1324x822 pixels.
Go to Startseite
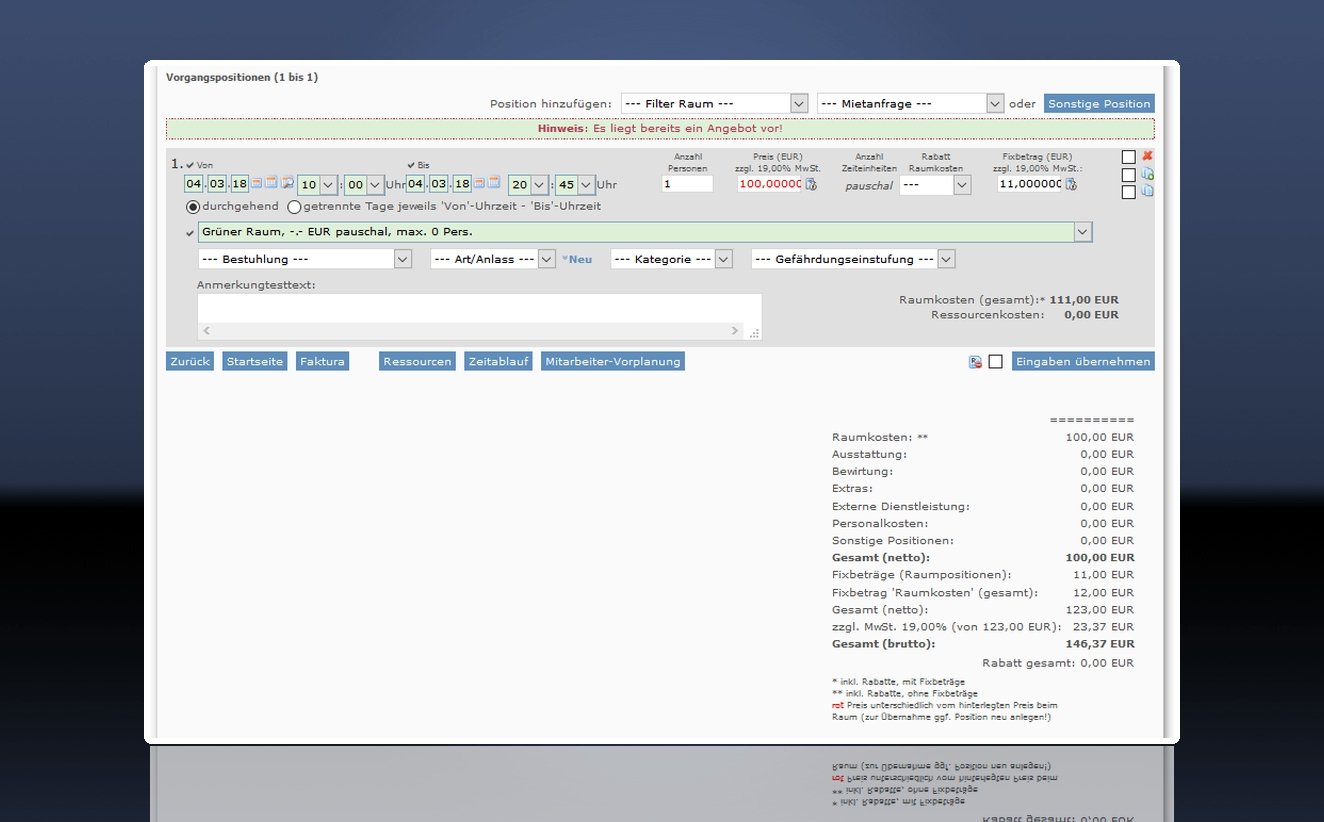[255, 361]
